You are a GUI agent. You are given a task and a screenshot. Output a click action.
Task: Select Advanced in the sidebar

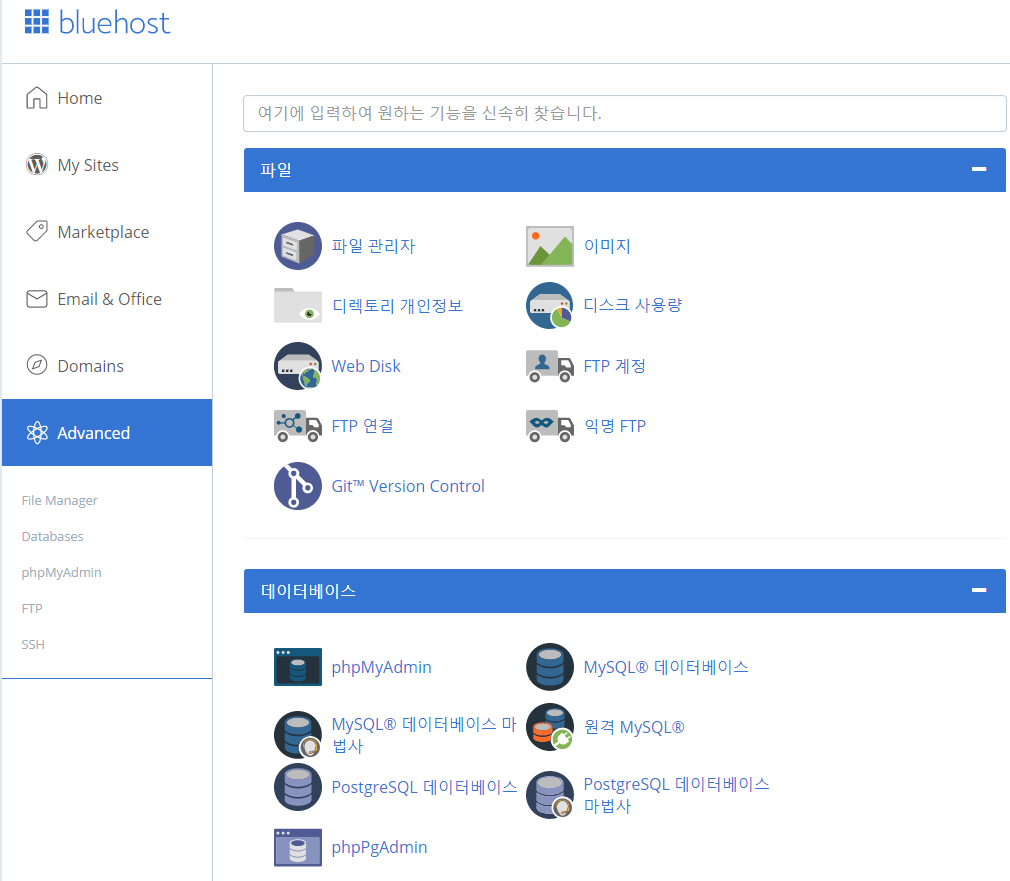pyautogui.click(x=107, y=433)
